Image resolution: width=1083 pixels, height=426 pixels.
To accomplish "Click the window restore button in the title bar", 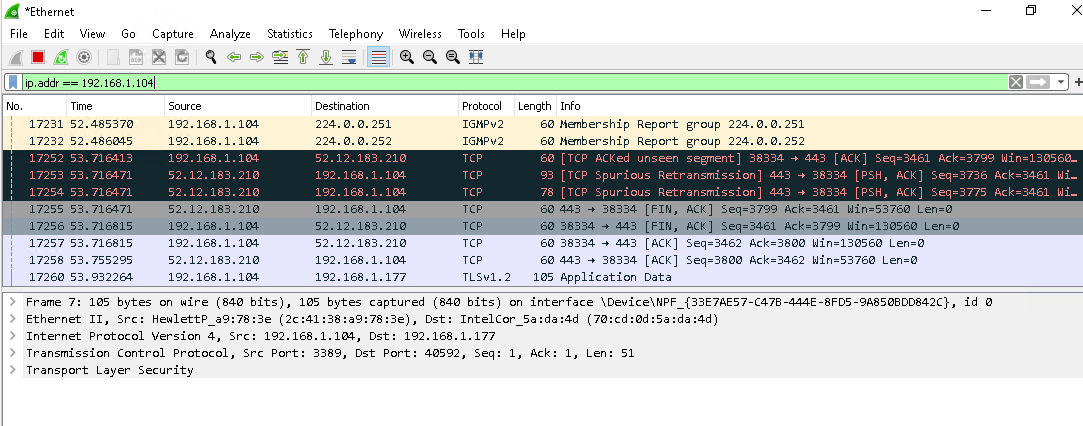I will click(1031, 10).
